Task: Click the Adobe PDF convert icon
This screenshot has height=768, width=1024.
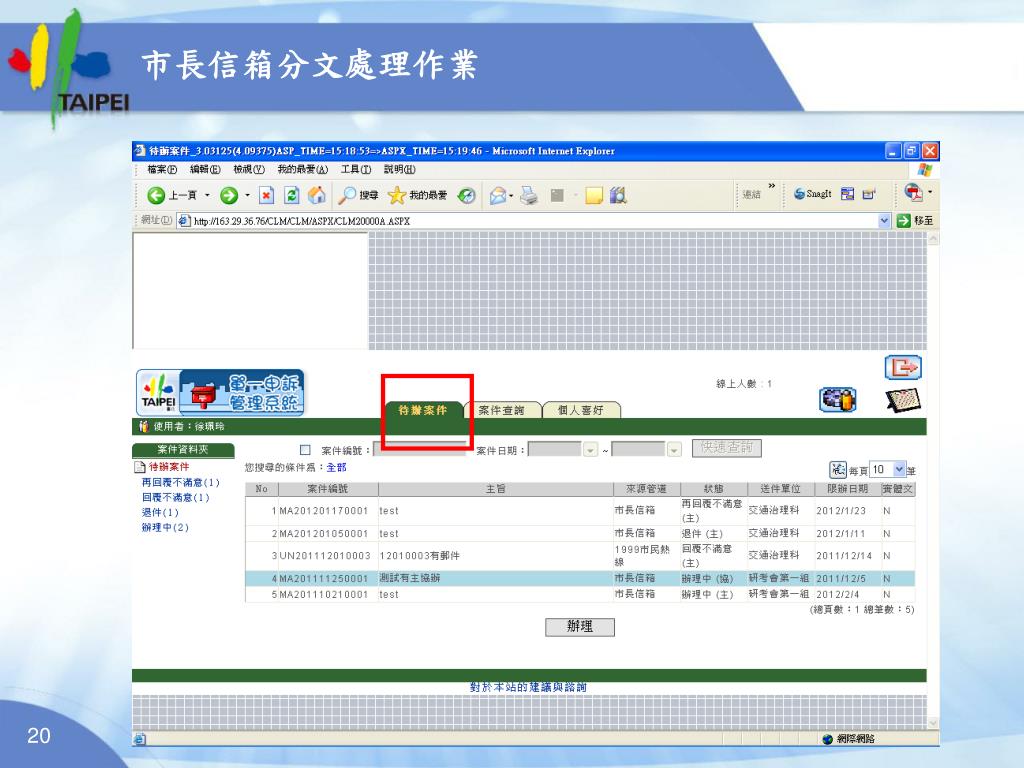Action: [x=912, y=193]
